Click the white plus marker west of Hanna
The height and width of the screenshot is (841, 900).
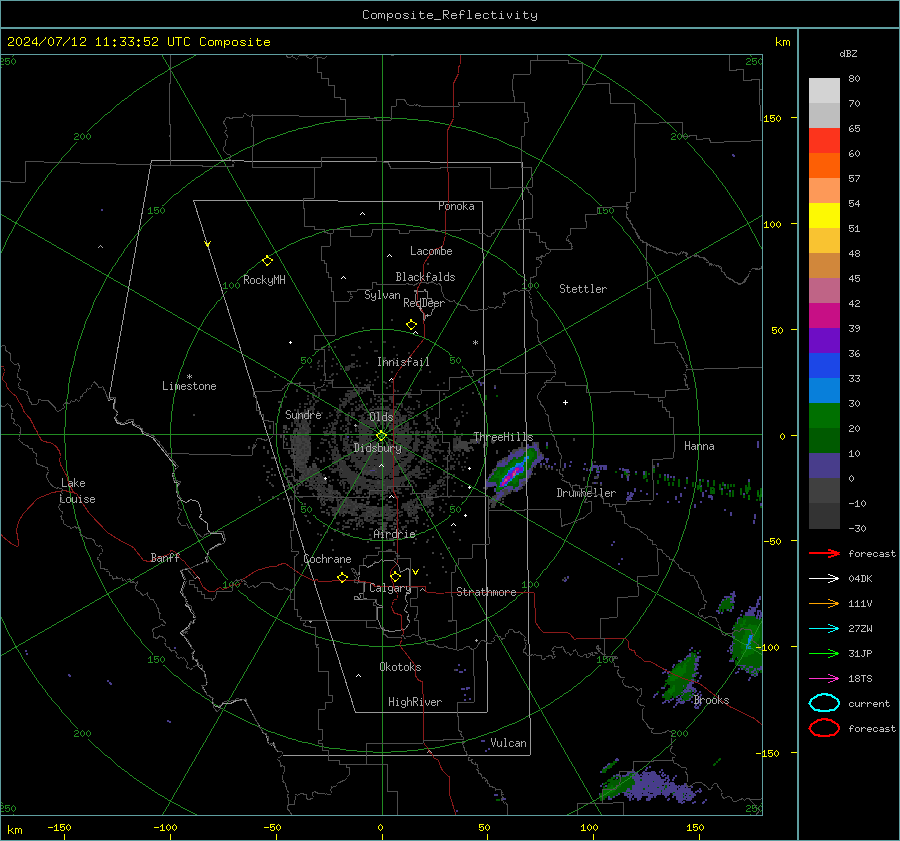565,402
